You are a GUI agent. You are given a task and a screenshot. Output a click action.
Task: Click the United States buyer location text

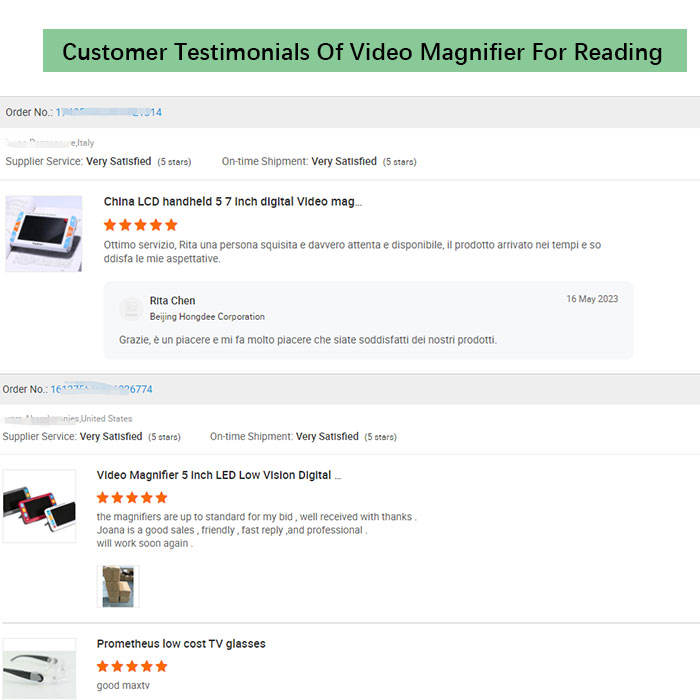pos(68,418)
